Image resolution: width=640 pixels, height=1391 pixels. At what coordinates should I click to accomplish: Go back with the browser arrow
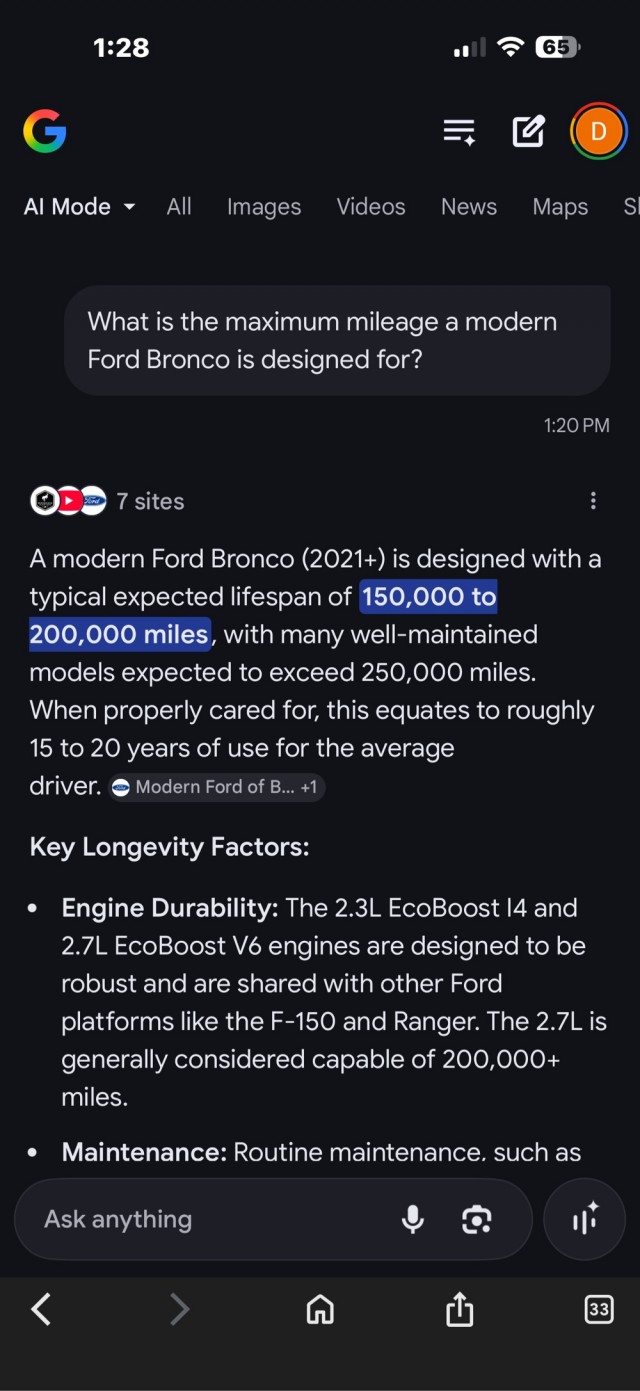tap(41, 1309)
